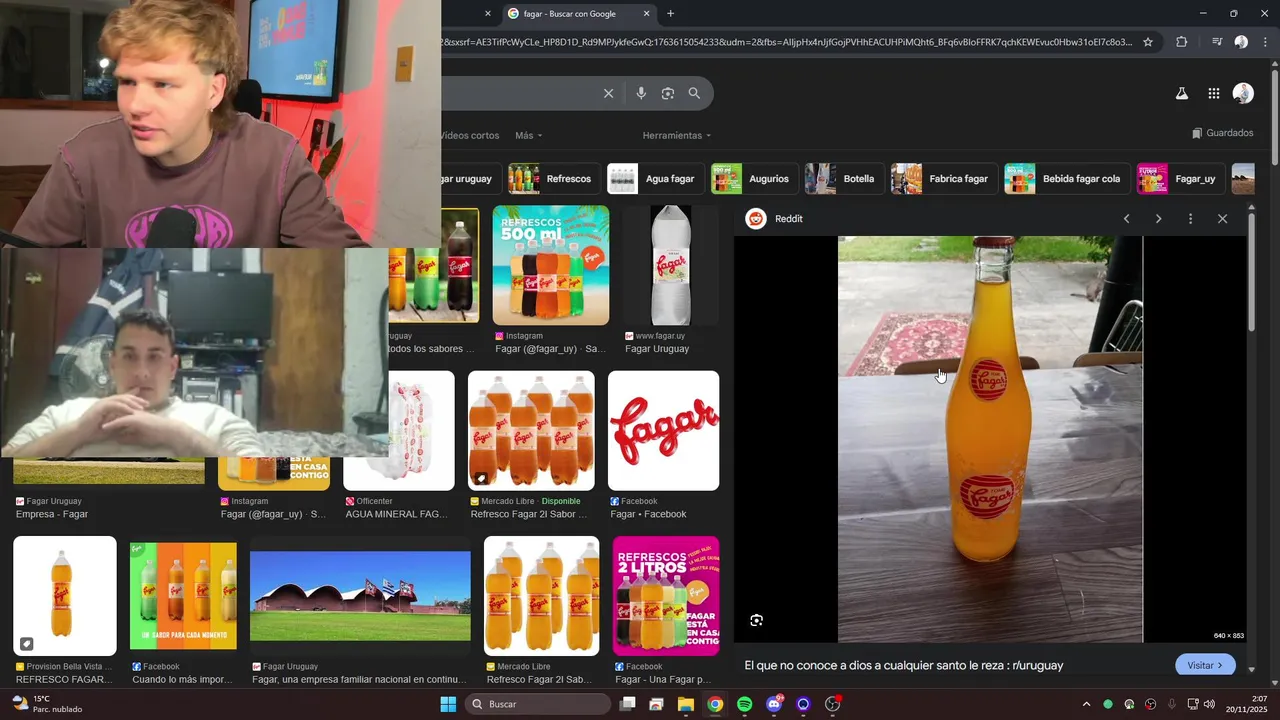The height and width of the screenshot is (720, 1280).
Task: Filter results by Botella chip
Action: click(843, 179)
